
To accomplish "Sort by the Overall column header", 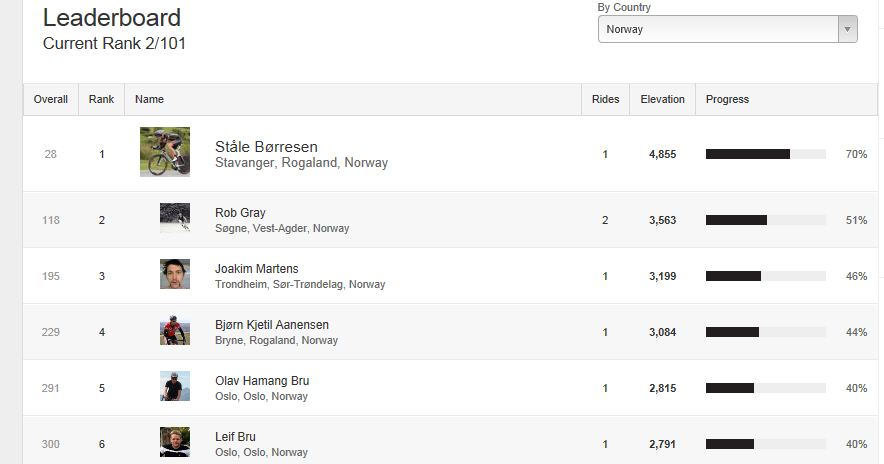I will pyautogui.click(x=51, y=99).
